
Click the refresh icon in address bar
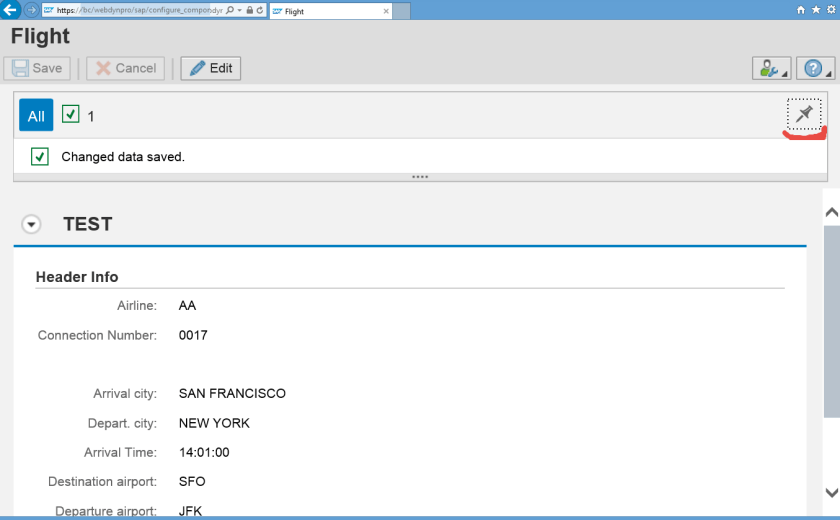tap(260, 10)
